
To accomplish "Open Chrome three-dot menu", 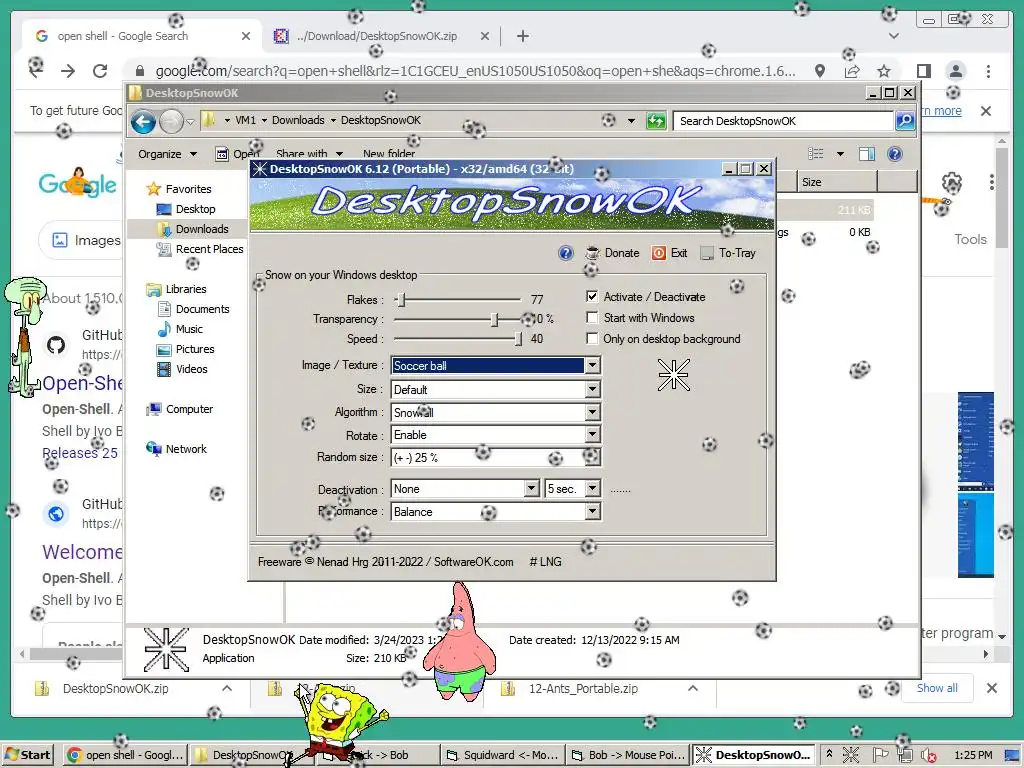I will tap(988, 71).
